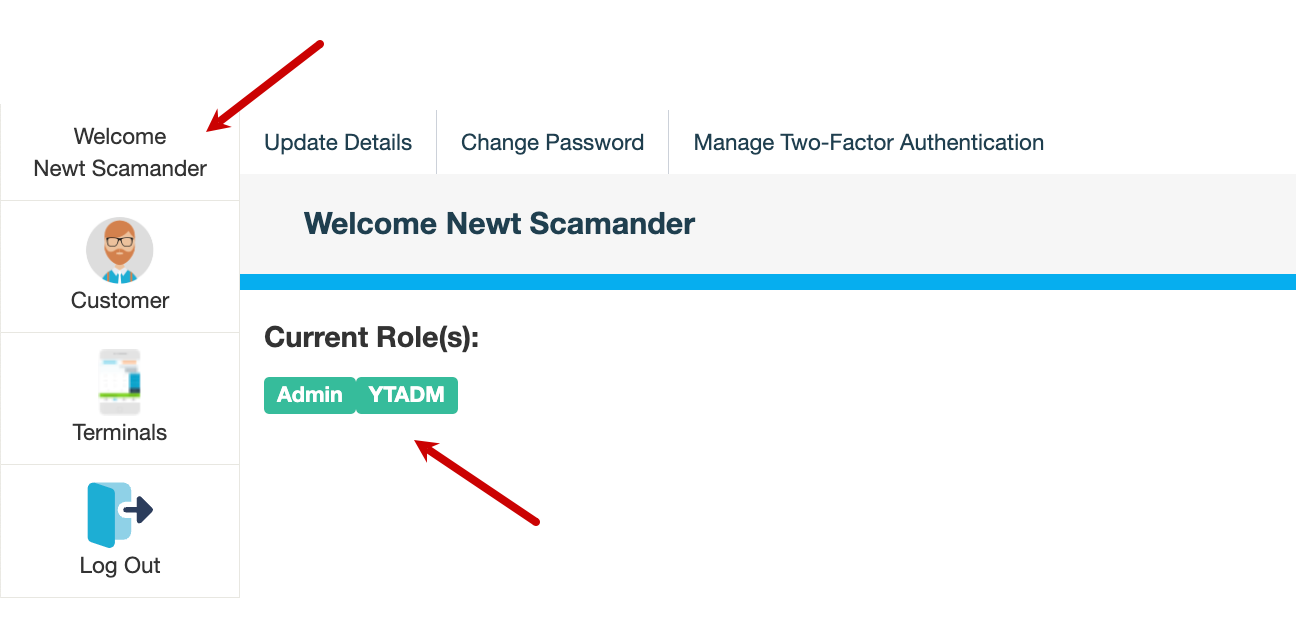Click the YTADM role badge
Viewport: 1296px width, 636px height.
pyautogui.click(x=406, y=395)
